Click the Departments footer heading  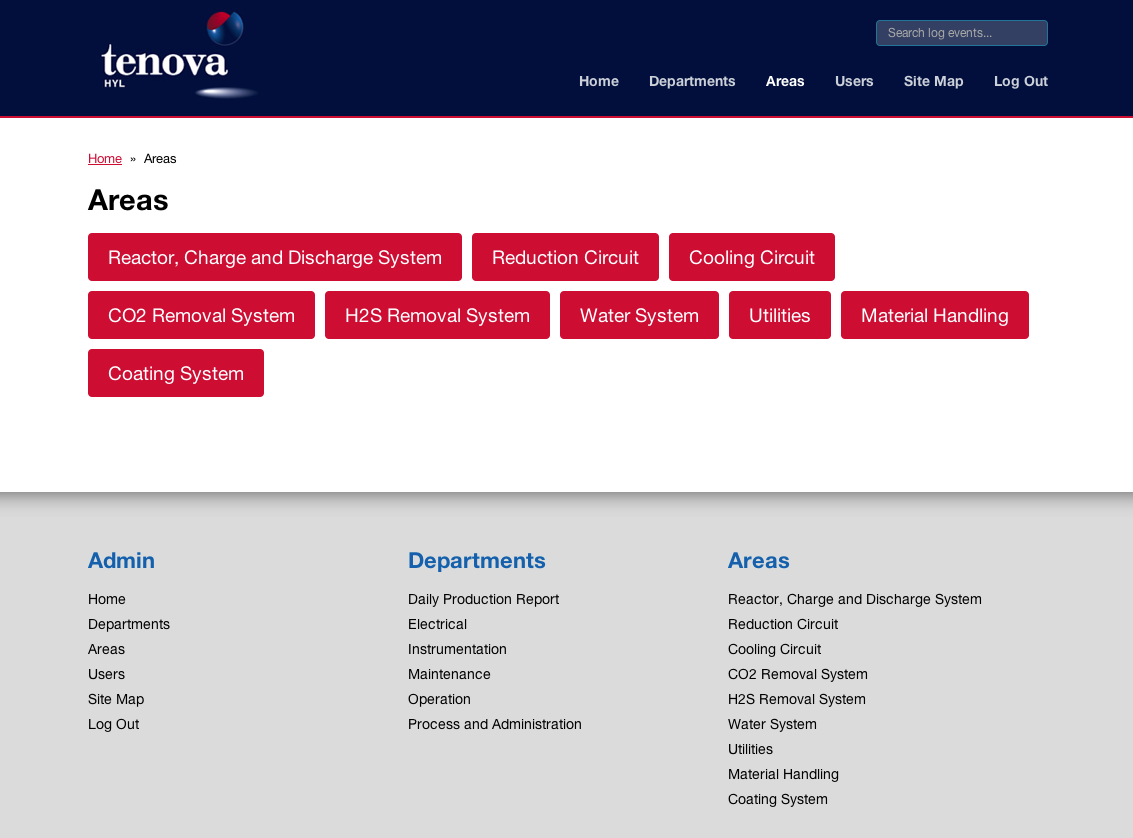click(x=477, y=561)
